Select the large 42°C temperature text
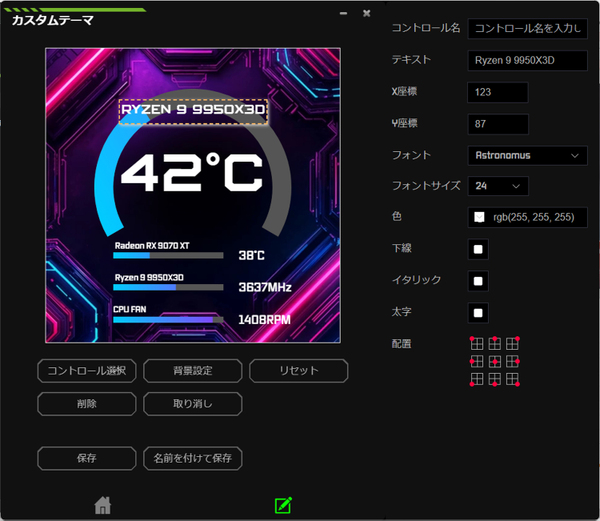The width and height of the screenshot is (600, 521). click(x=192, y=172)
